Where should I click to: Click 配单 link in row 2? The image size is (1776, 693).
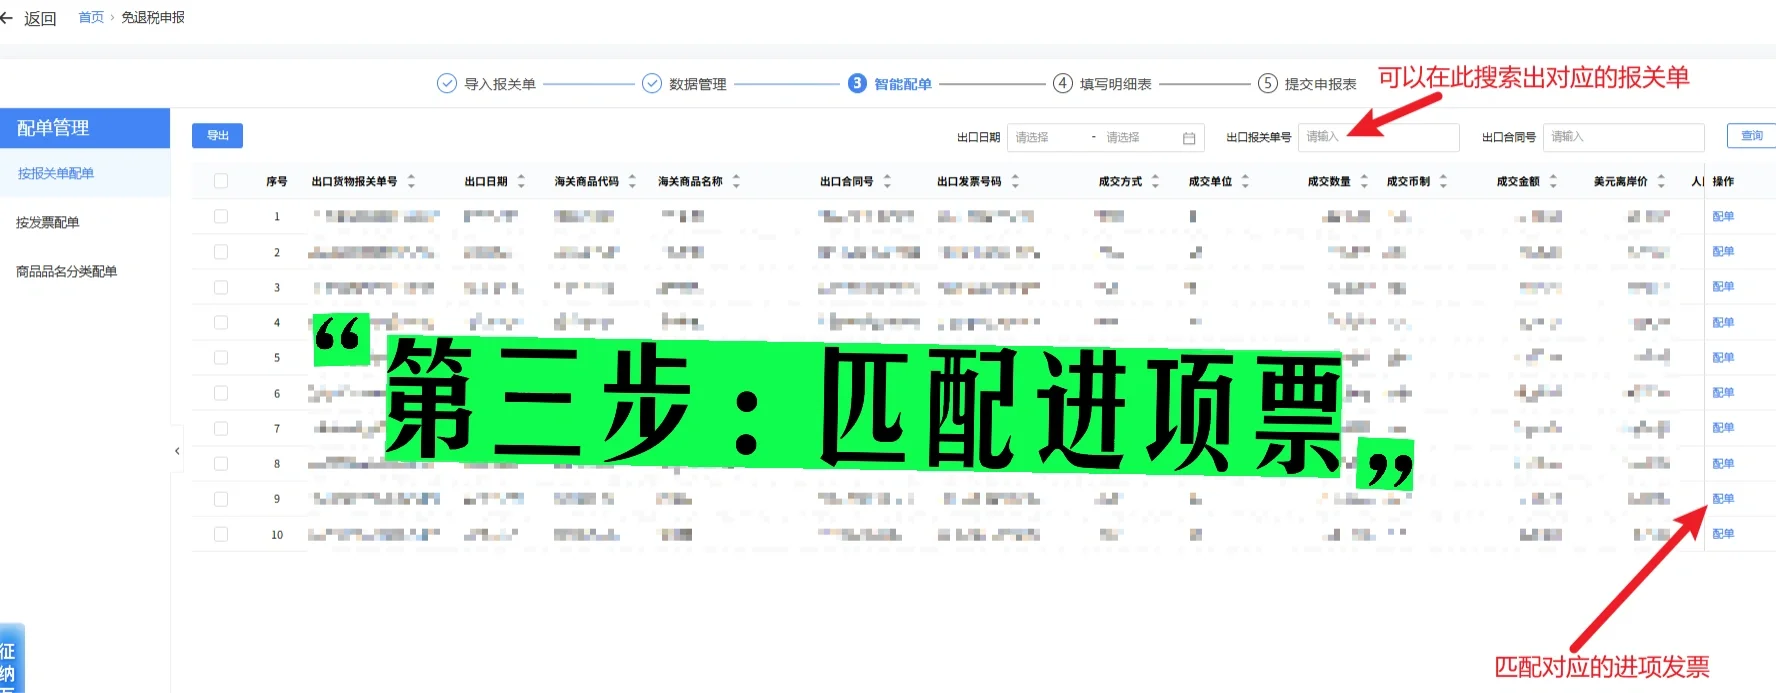click(x=1723, y=251)
